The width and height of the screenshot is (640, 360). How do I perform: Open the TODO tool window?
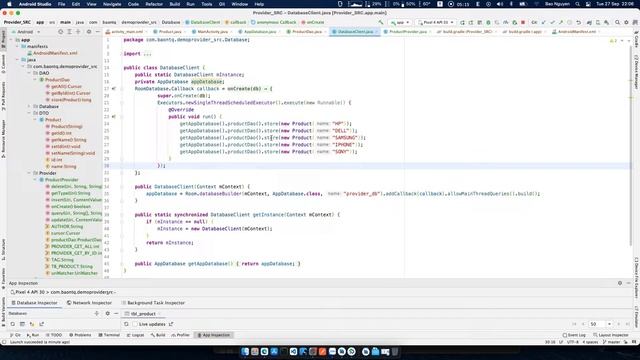54,335
